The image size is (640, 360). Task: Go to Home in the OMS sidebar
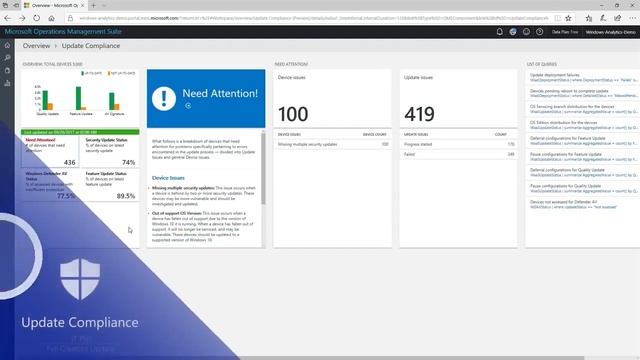[7, 45]
